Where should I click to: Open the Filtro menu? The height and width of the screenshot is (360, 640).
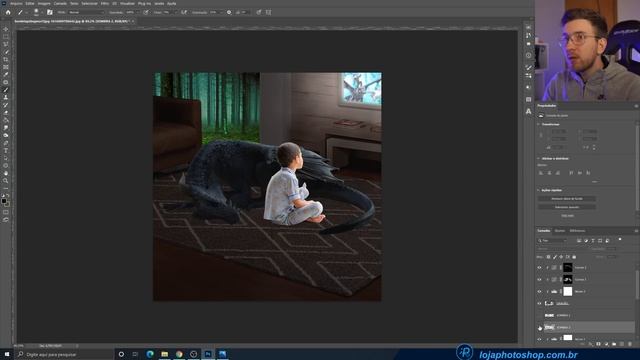click(105, 3)
